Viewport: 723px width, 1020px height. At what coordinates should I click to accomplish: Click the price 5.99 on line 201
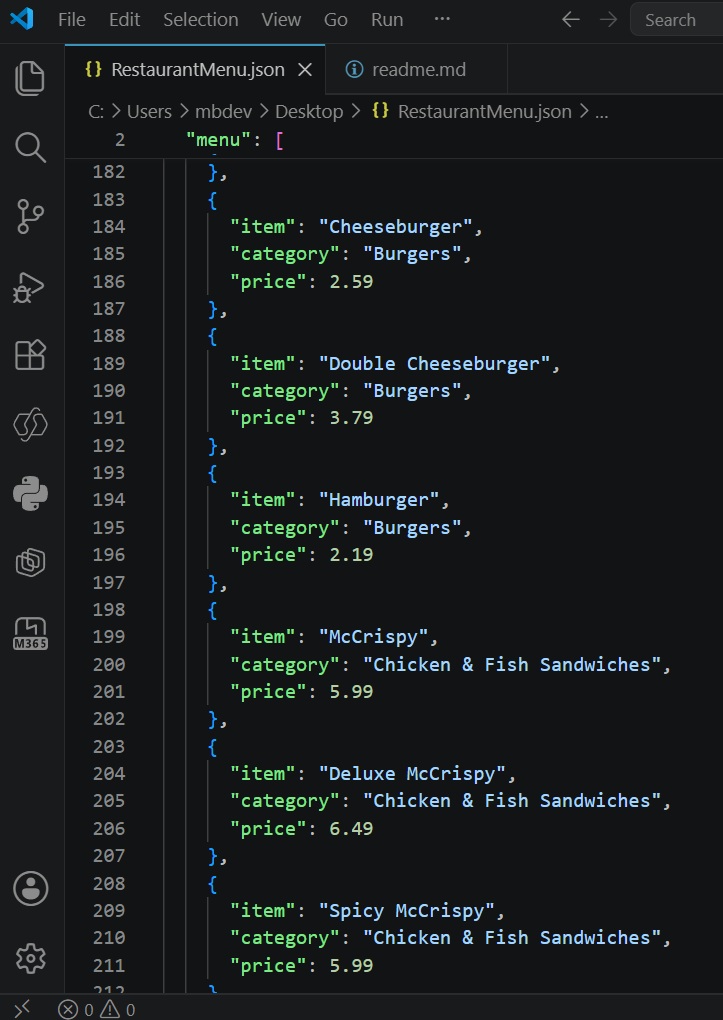pyautogui.click(x=351, y=691)
